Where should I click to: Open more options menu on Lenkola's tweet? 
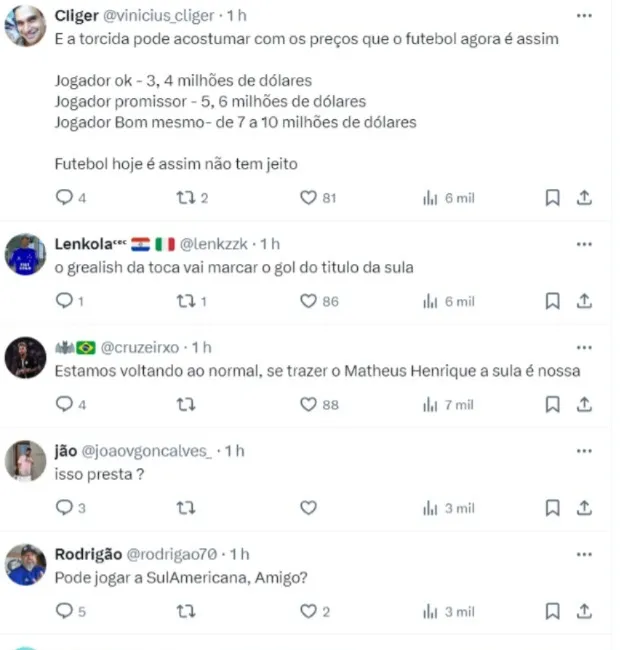(x=584, y=244)
